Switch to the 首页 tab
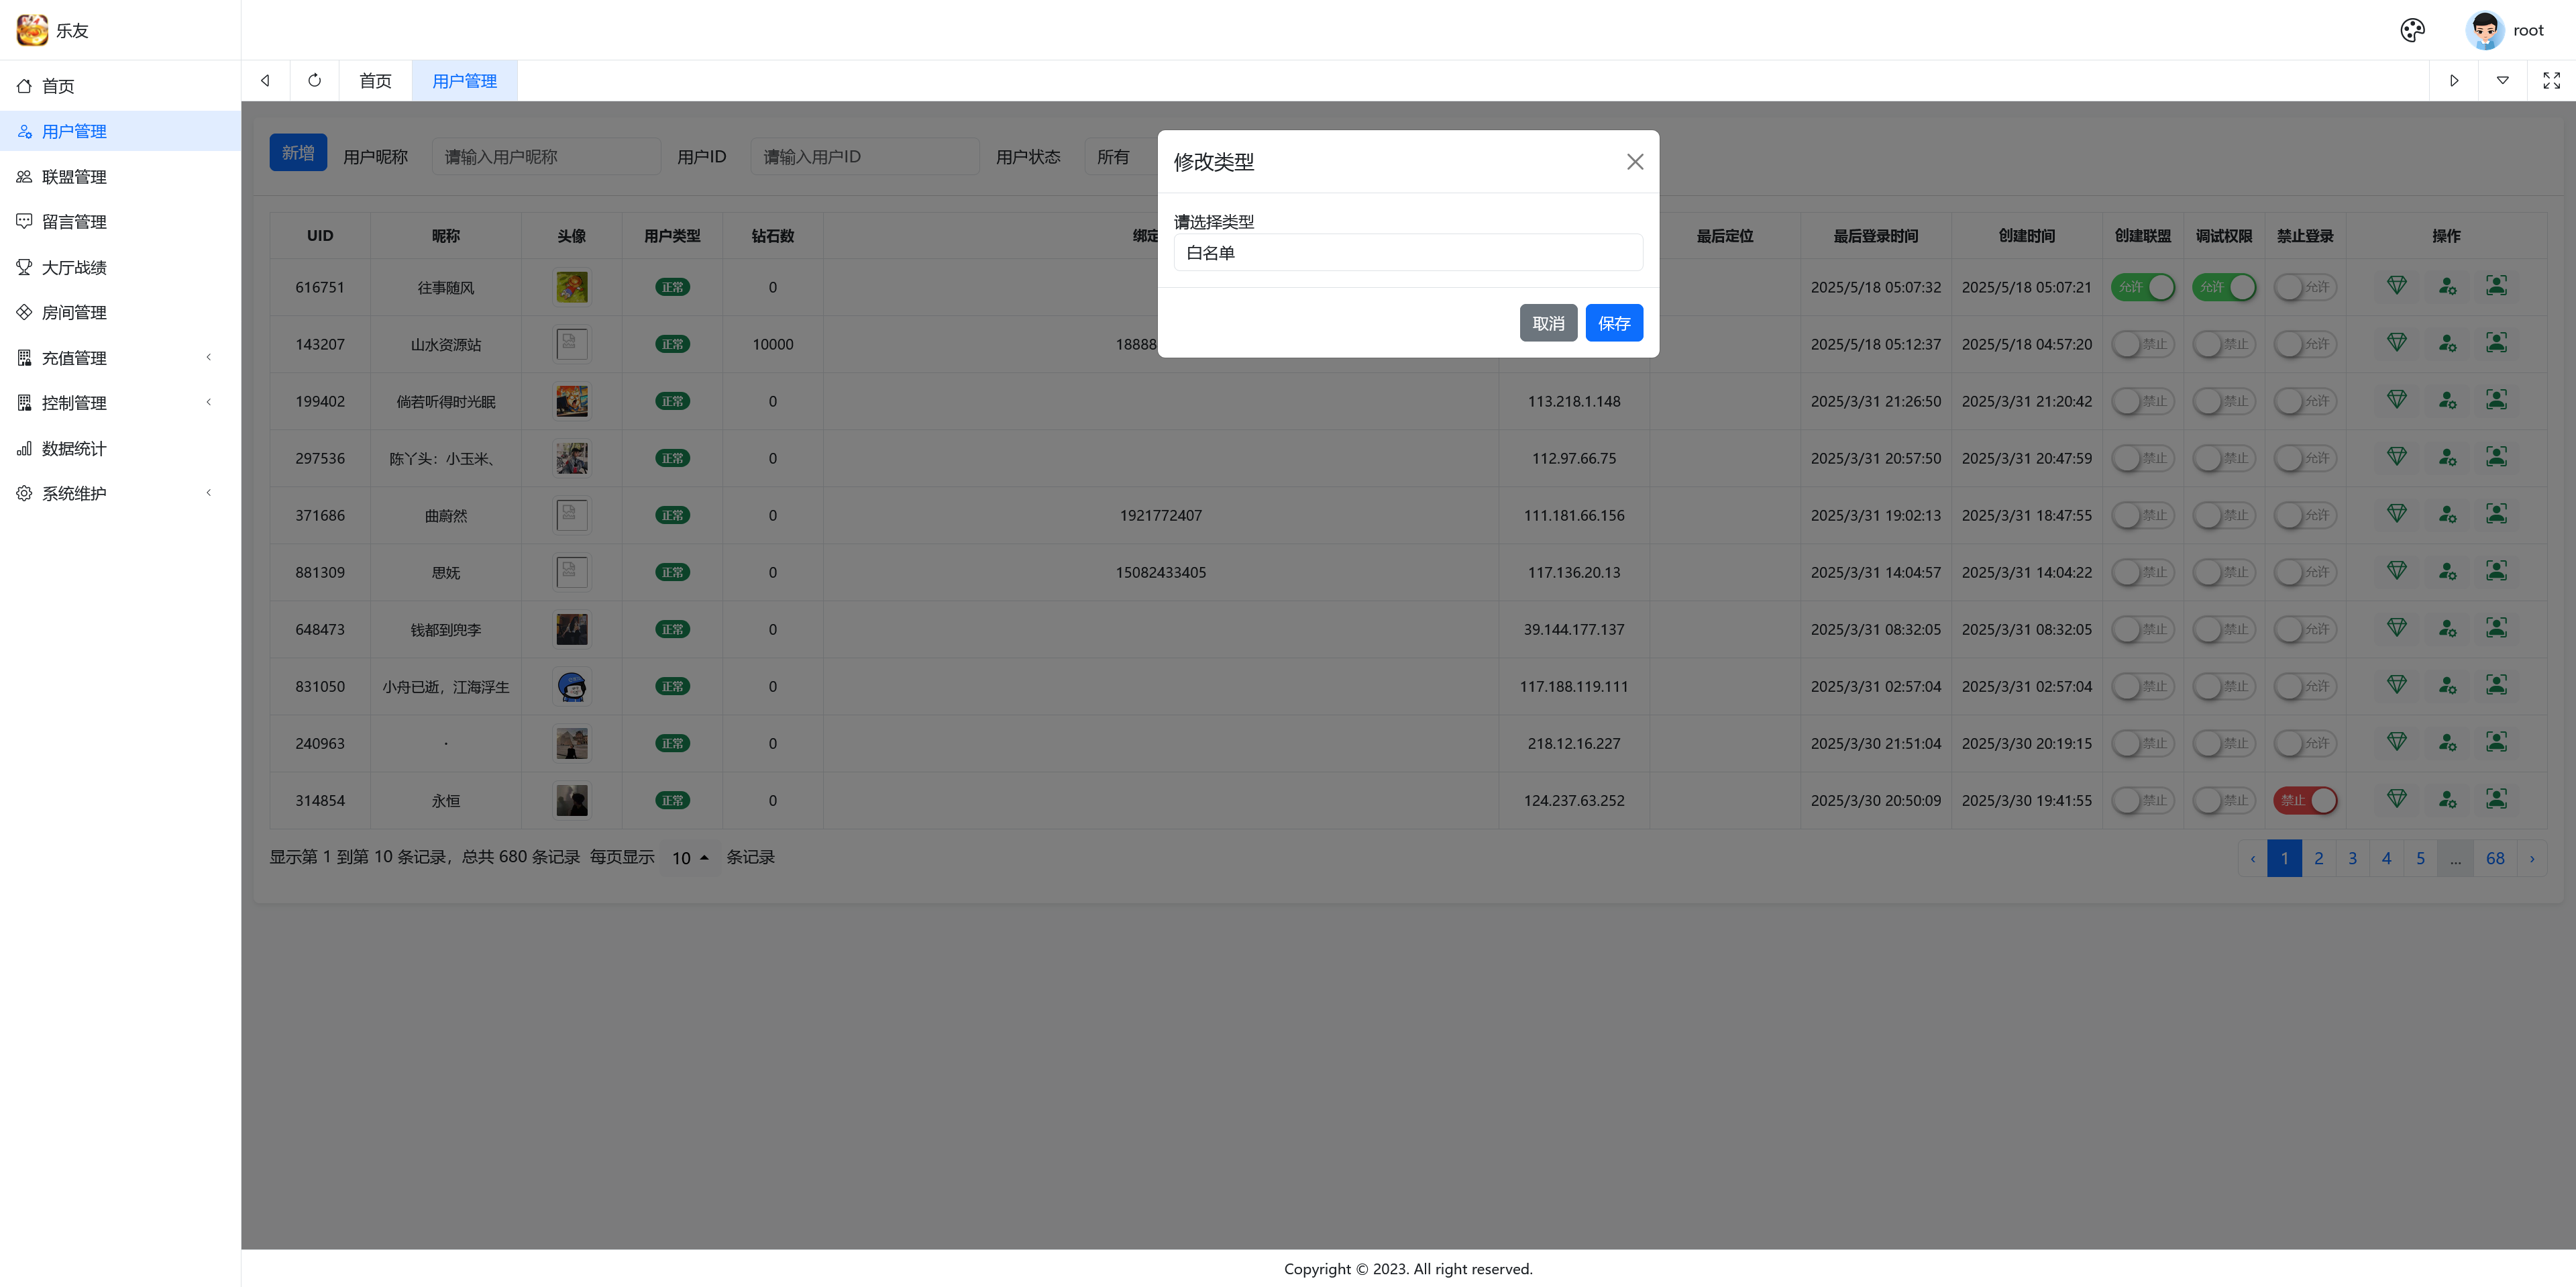Screen dimensions: 2576x1287 (375, 81)
